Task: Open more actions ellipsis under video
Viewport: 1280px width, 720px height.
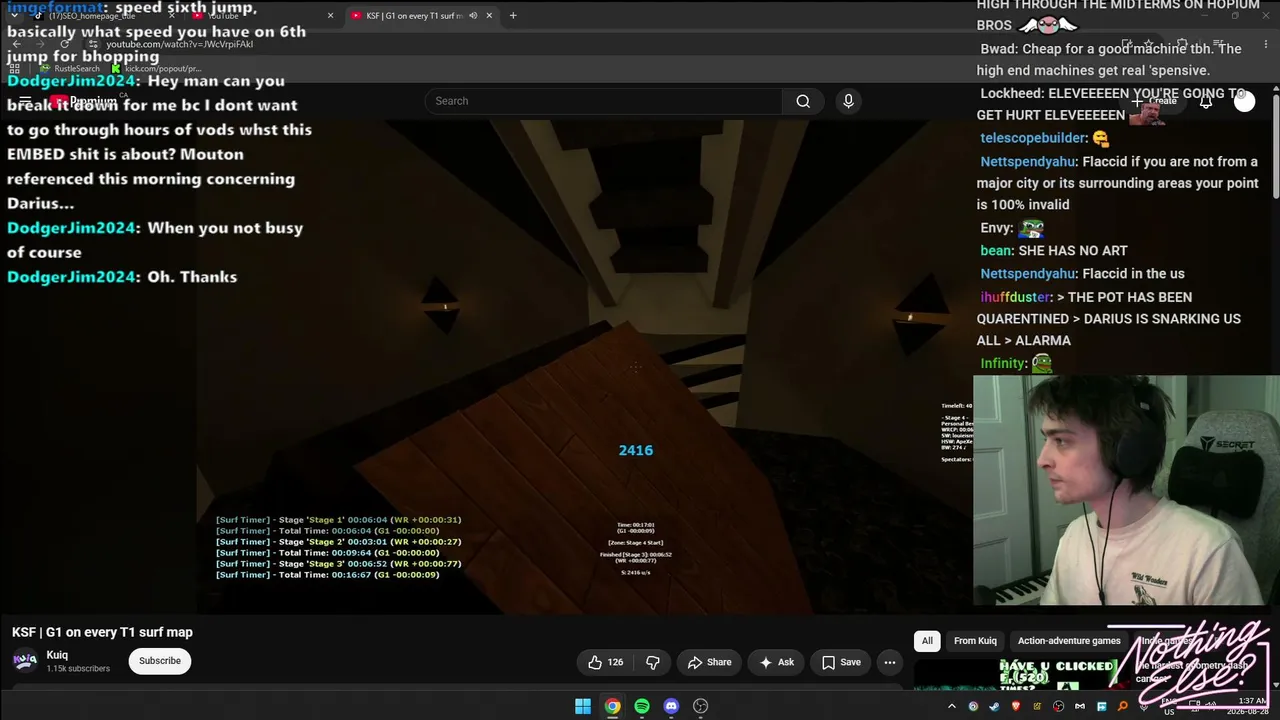Action: [x=889, y=662]
